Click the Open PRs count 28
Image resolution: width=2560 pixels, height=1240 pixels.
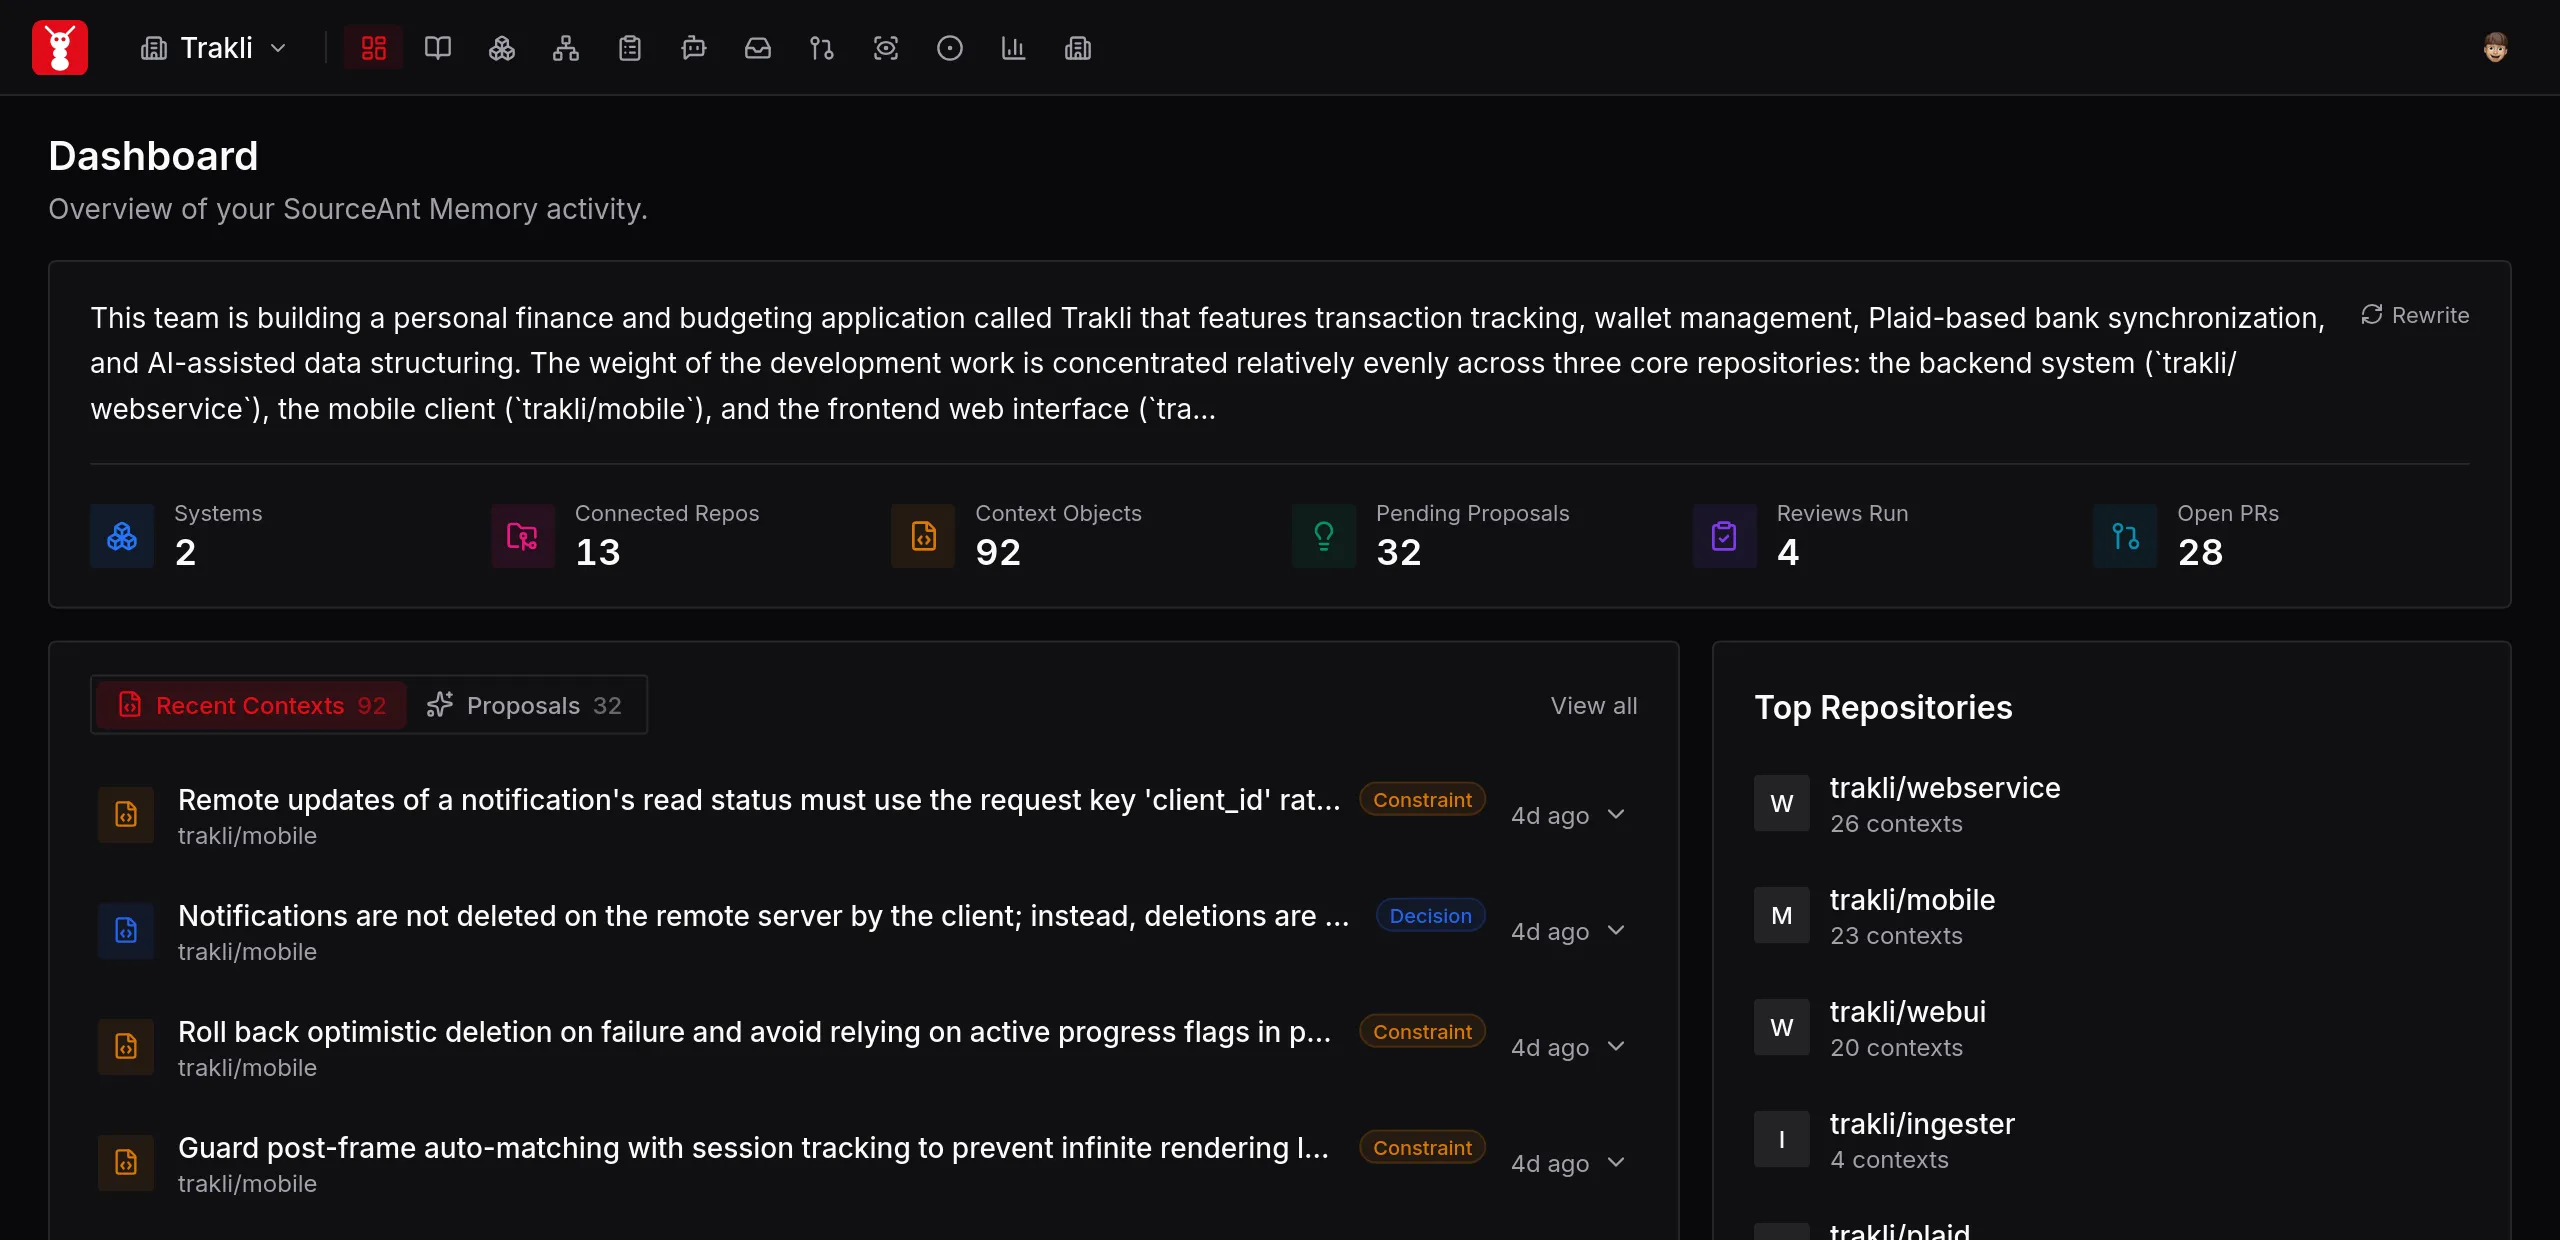2200,552
